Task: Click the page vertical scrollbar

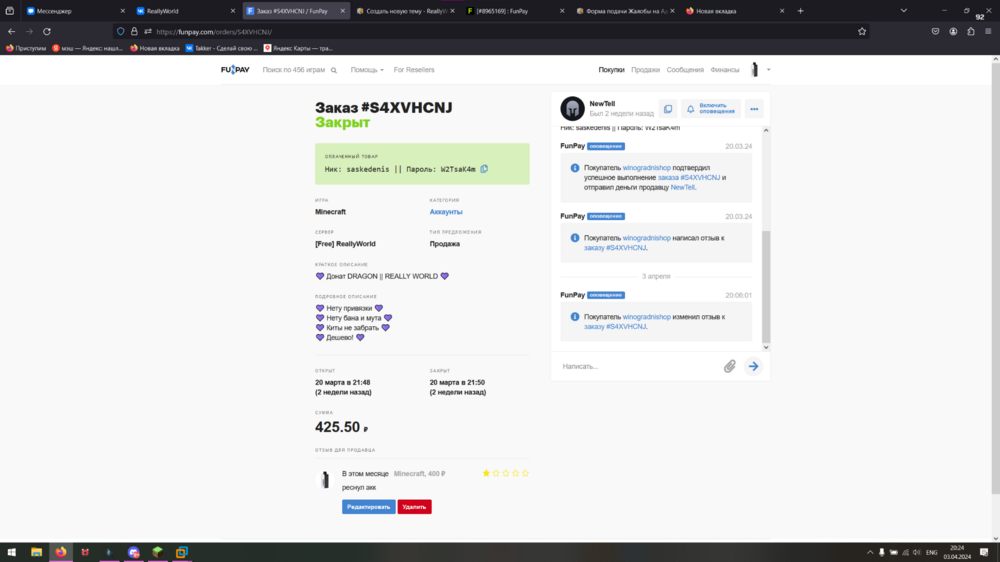Action: [996, 279]
